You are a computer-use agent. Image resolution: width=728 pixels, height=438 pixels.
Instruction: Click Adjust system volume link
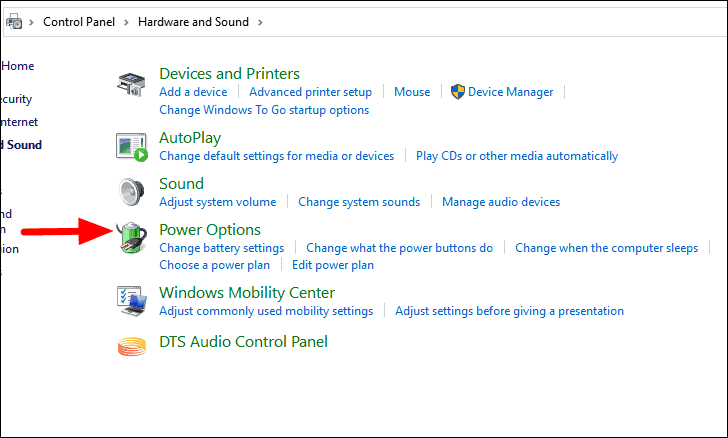(x=217, y=202)
